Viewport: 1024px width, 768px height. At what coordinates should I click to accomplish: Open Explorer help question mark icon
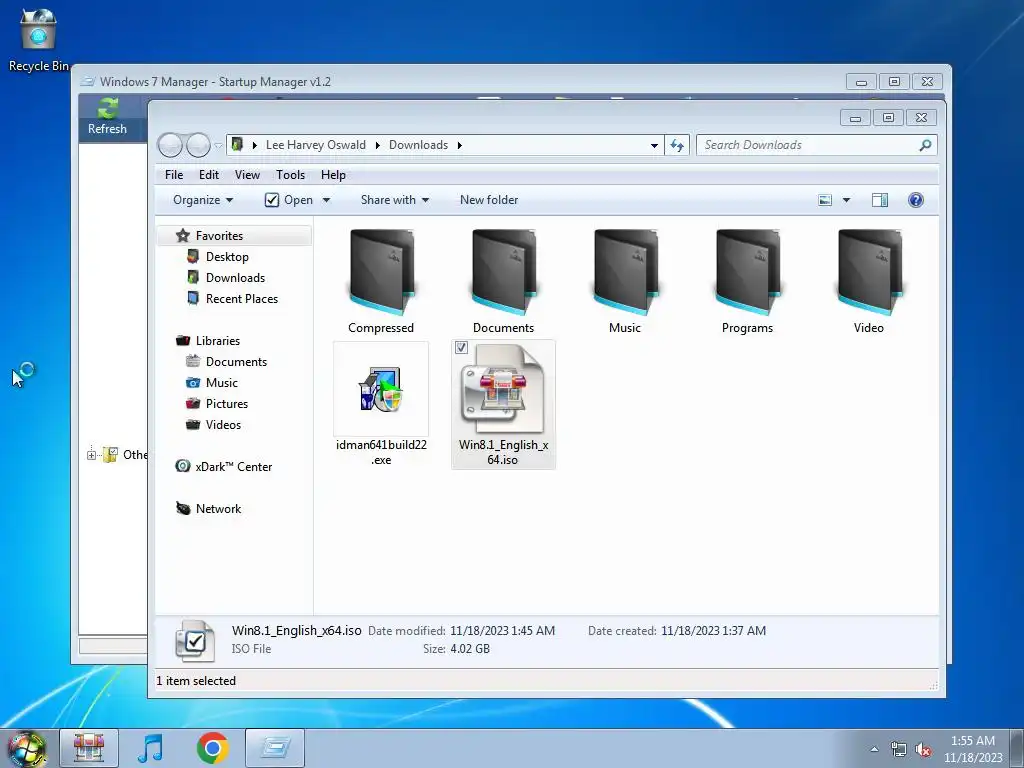coord(916,200)
